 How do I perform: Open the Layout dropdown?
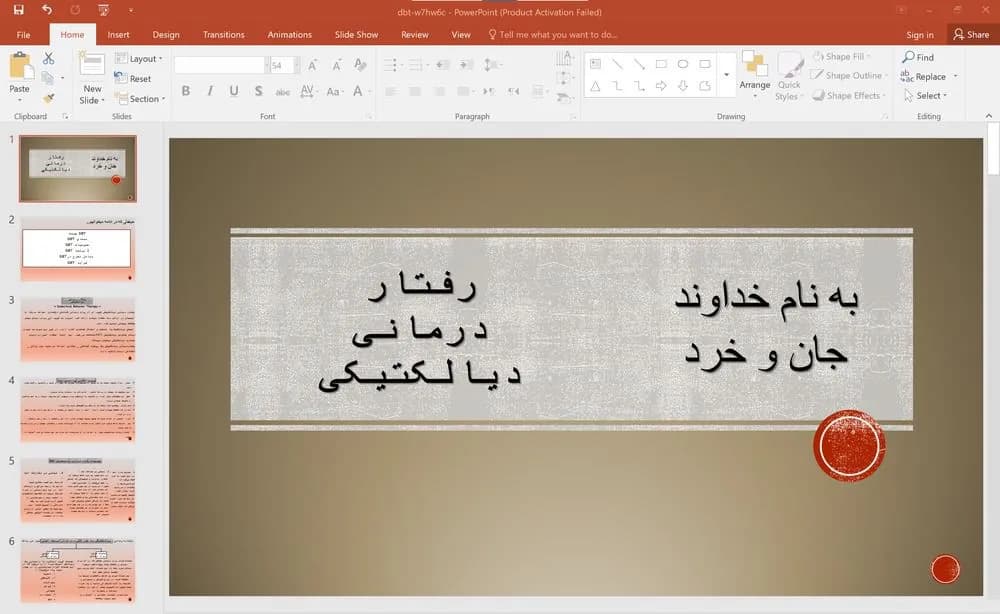(138, 59)
